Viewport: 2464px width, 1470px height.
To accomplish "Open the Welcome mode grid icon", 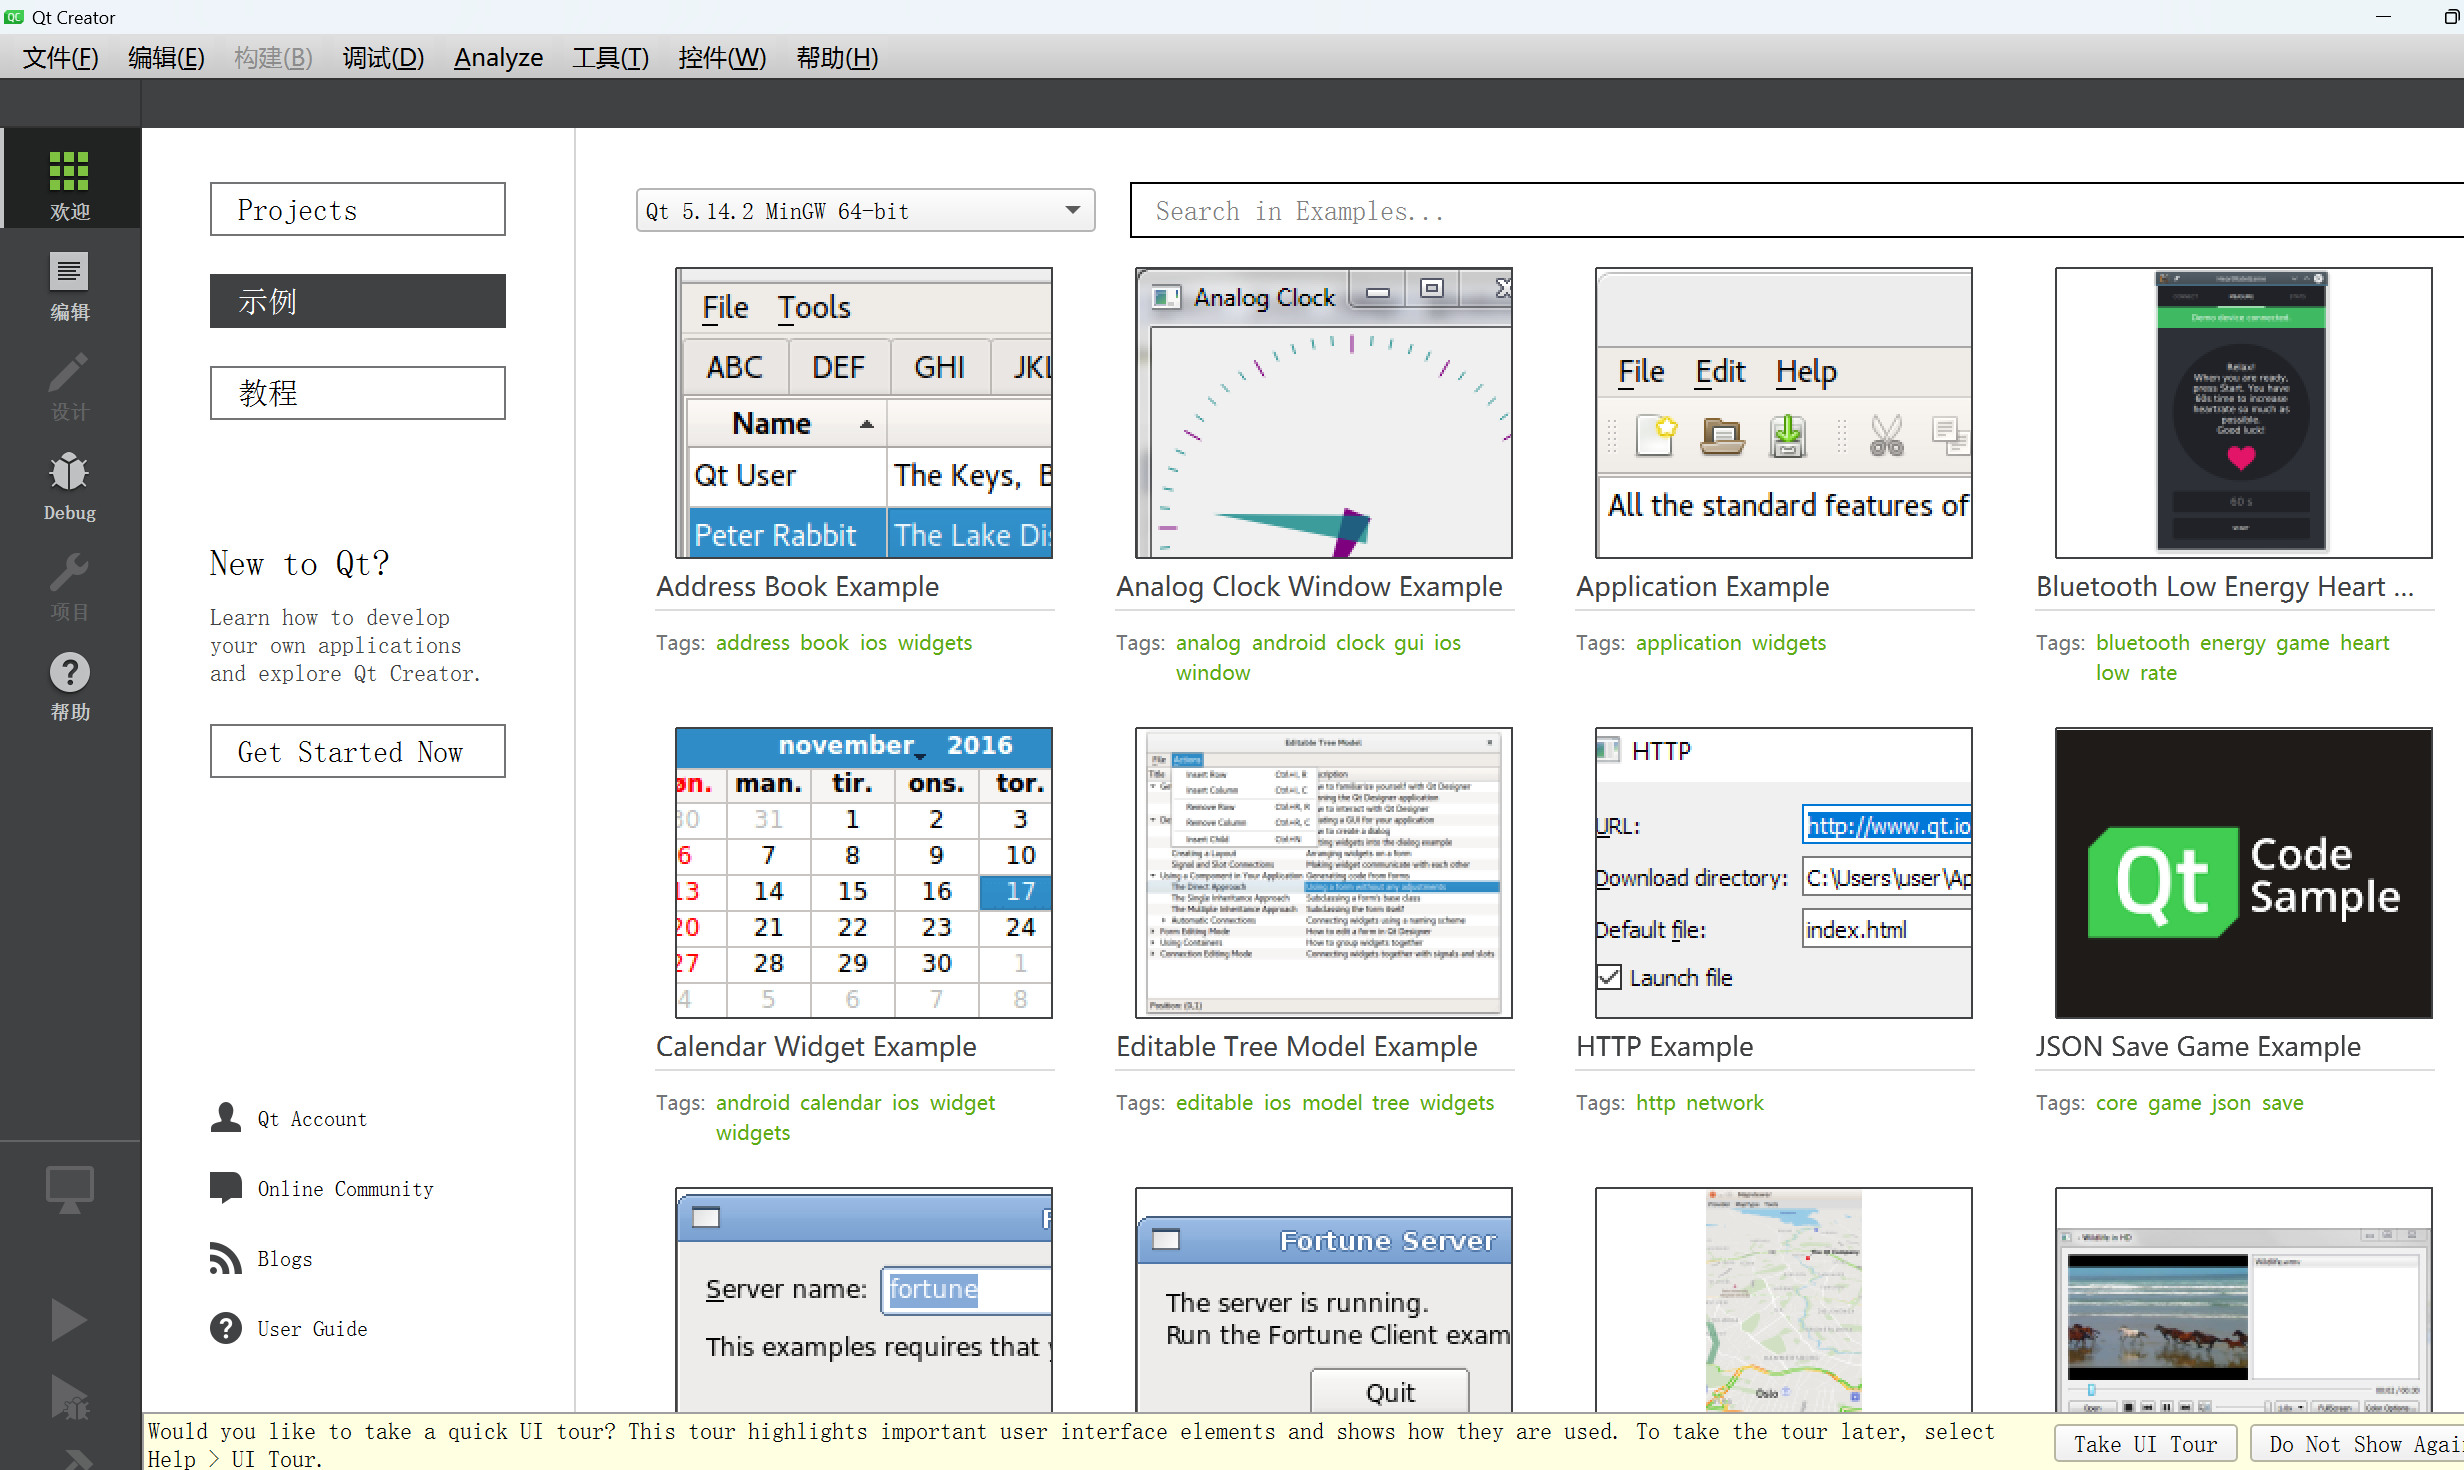I will (x=69, y=181).
